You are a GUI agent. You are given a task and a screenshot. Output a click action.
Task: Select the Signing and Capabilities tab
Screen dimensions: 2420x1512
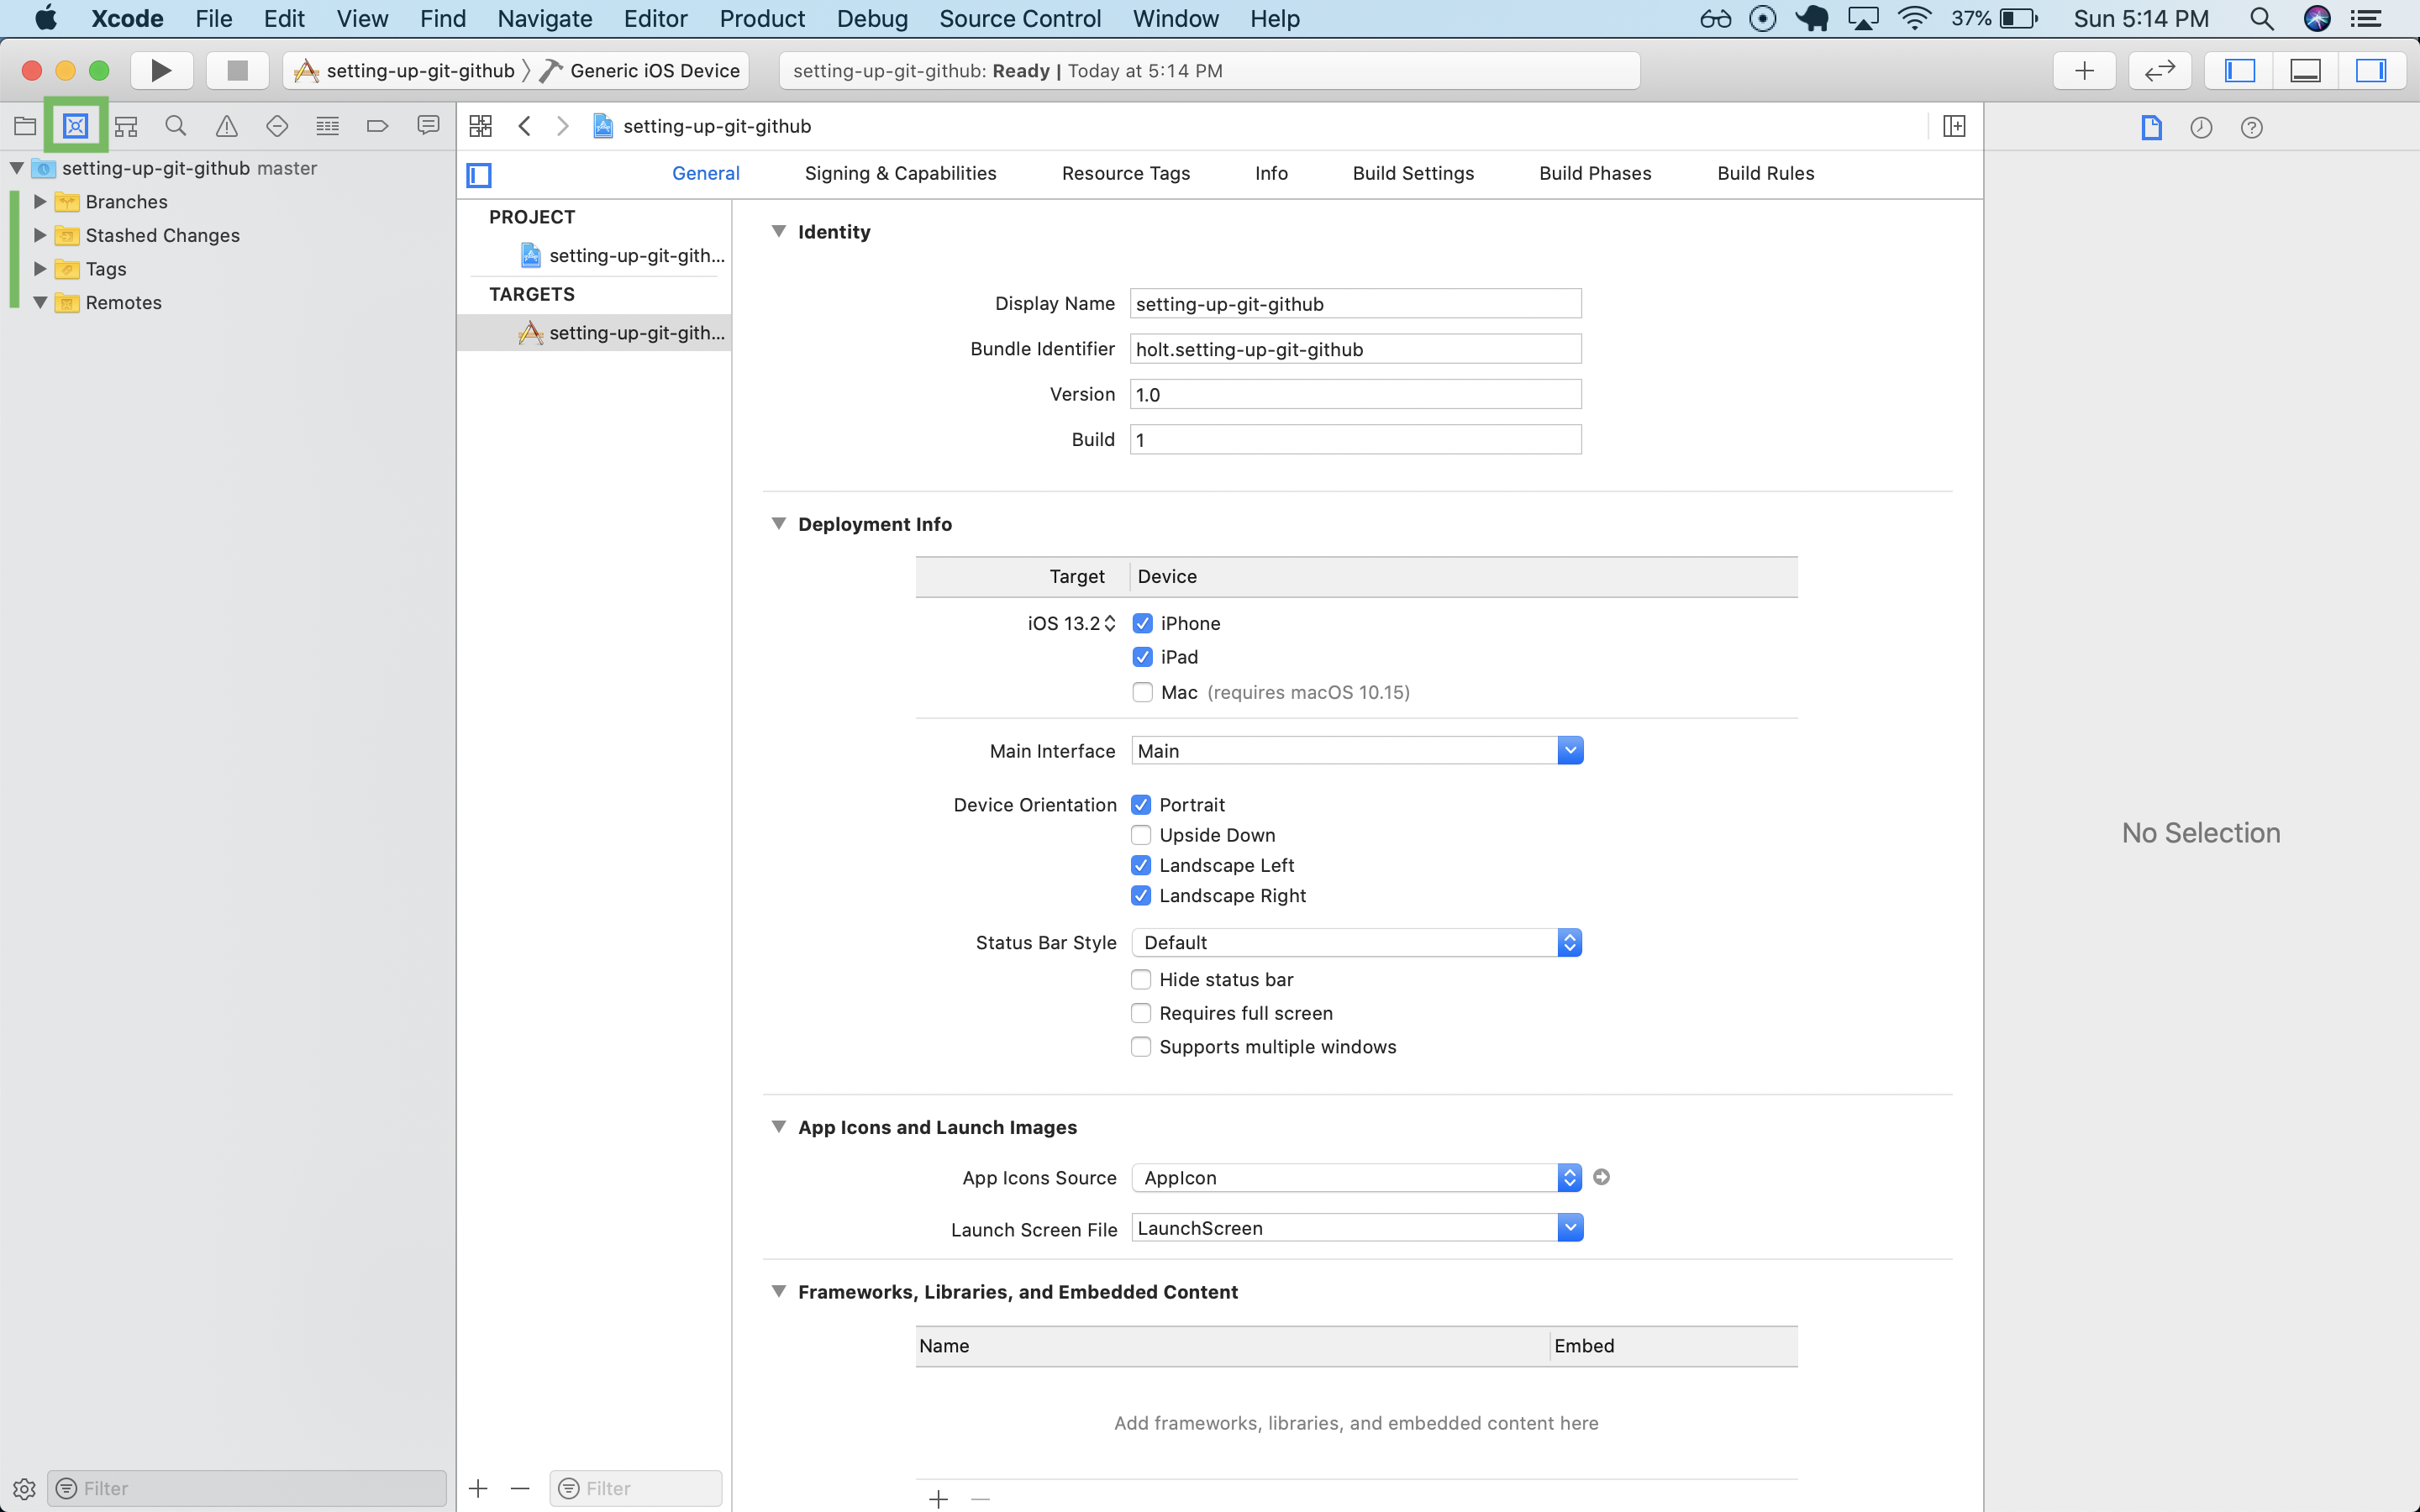click(x=901, y=172)
